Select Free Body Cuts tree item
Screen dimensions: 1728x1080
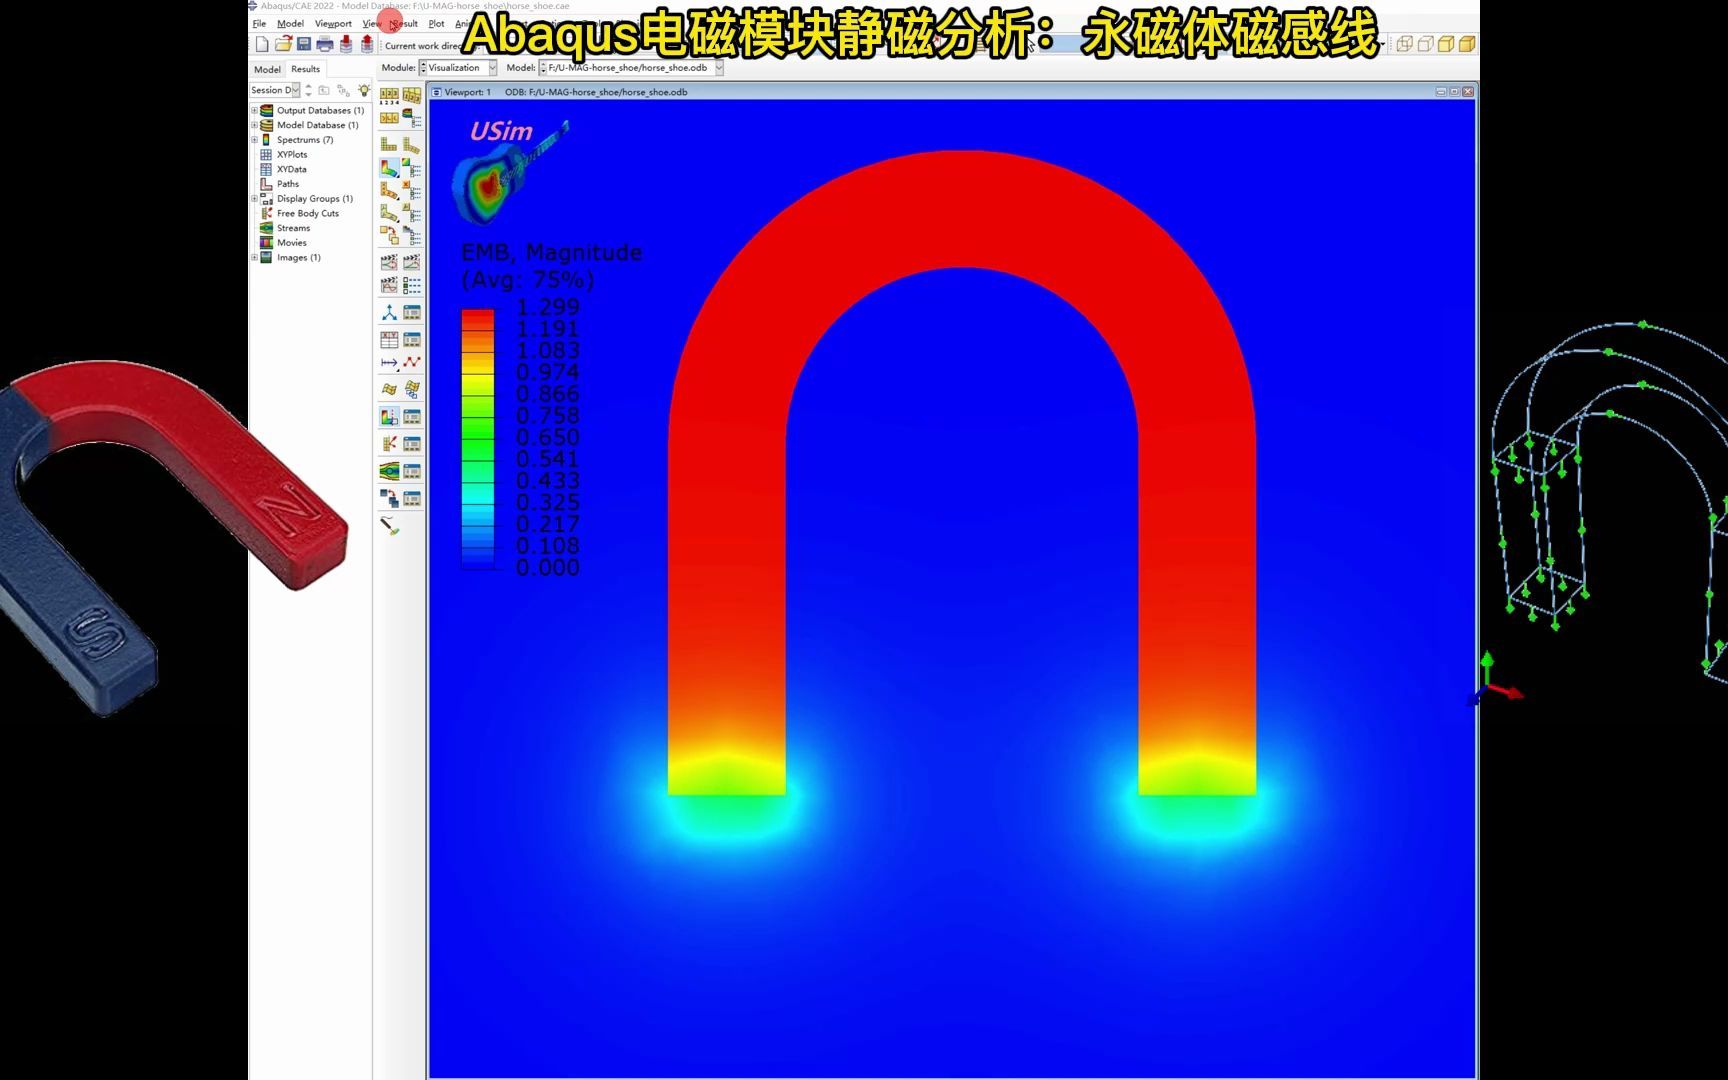pos(307,213)
